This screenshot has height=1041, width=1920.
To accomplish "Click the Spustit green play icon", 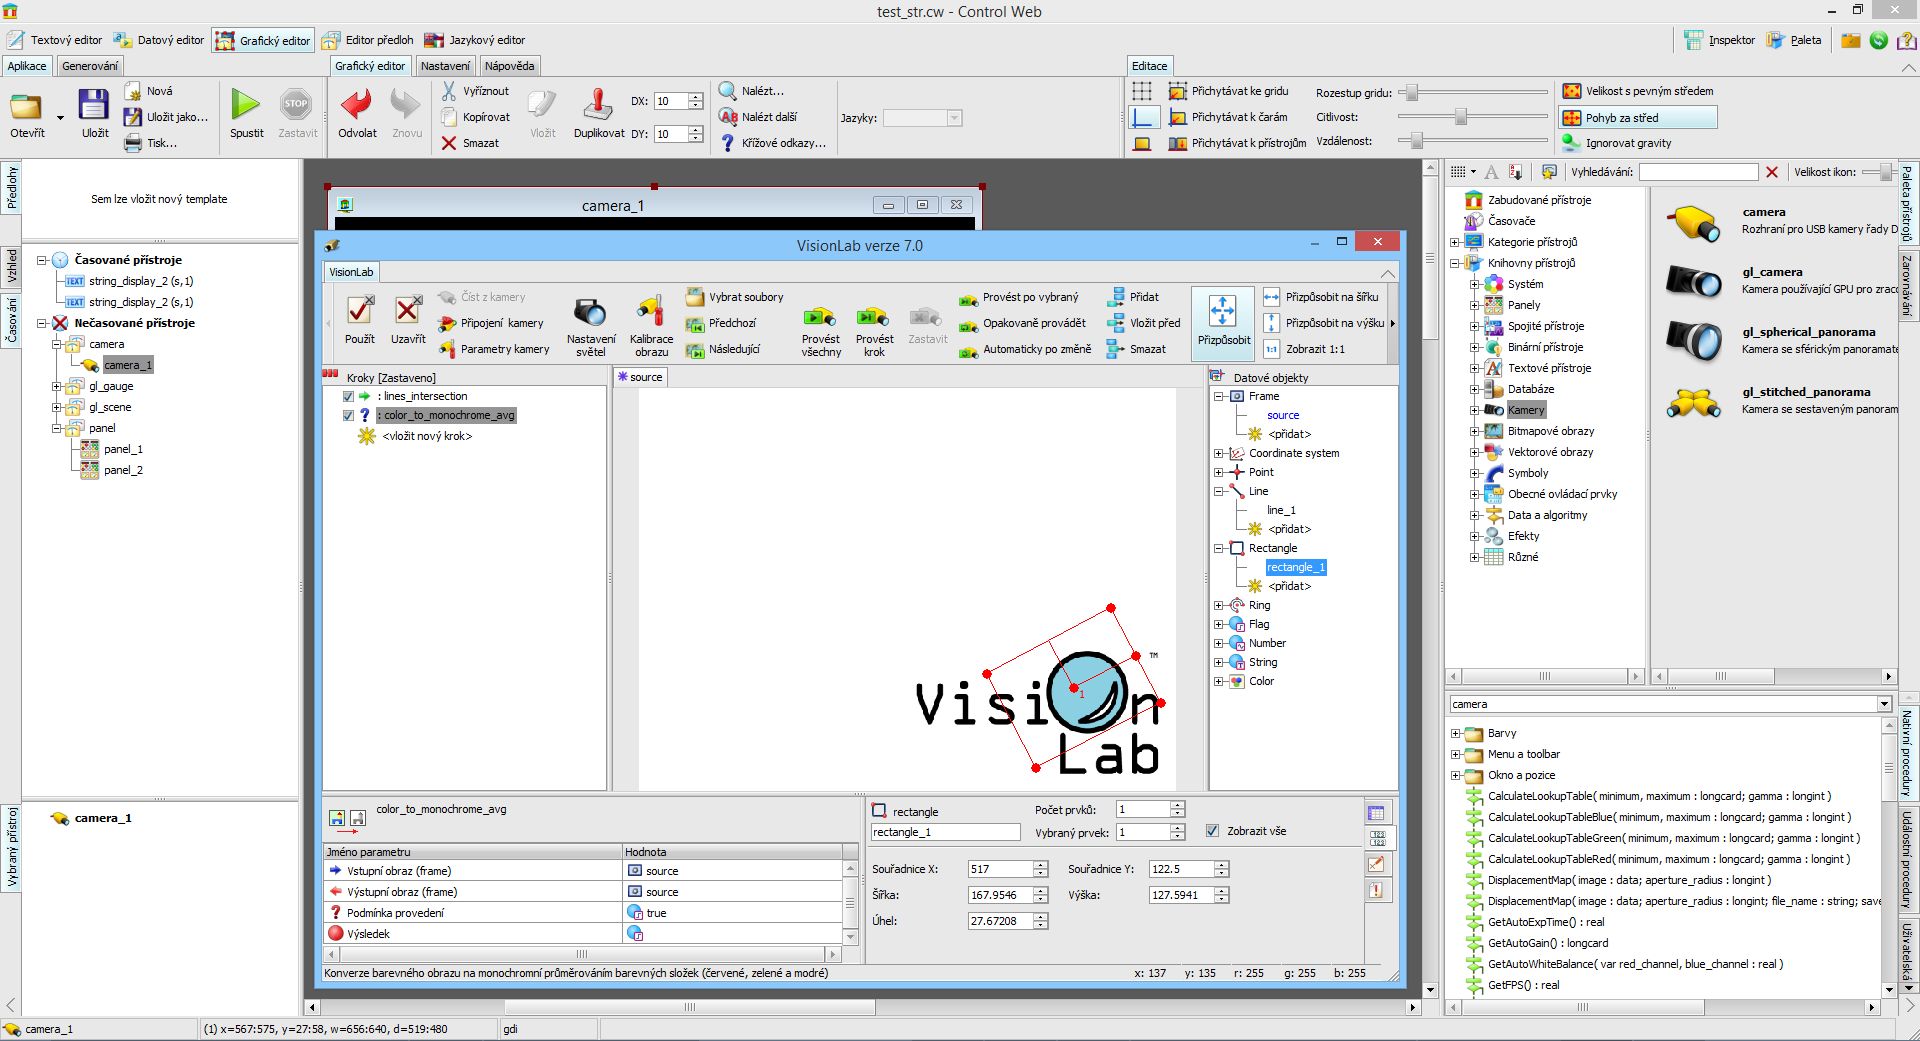I will (245, 105).
